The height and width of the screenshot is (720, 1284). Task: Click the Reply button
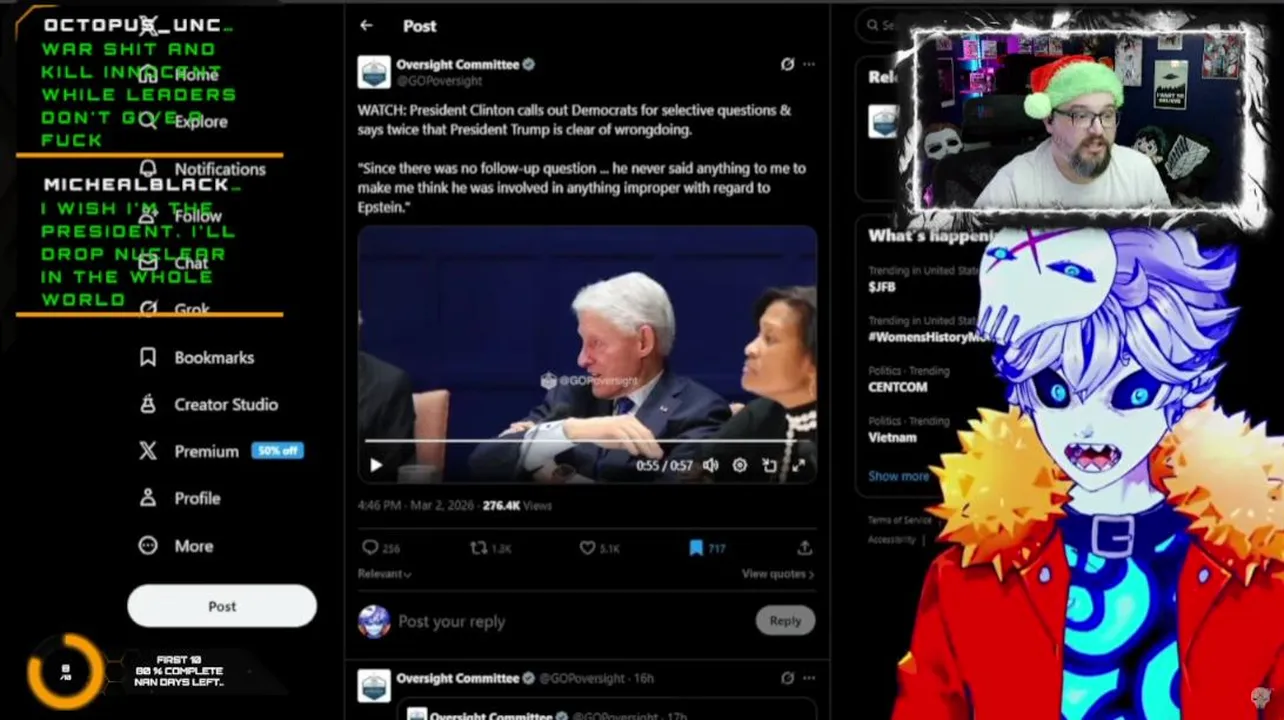coord(785,621)
